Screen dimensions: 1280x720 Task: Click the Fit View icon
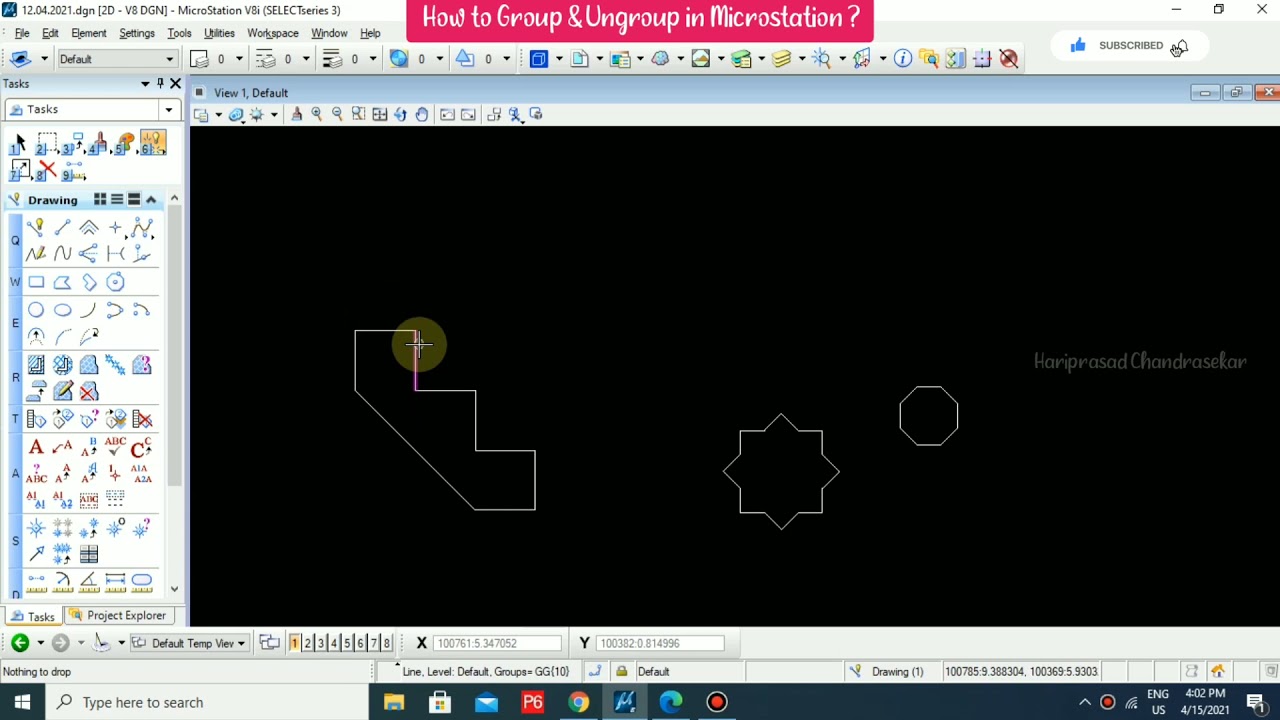pyautogui.click(x=379, y=114)
